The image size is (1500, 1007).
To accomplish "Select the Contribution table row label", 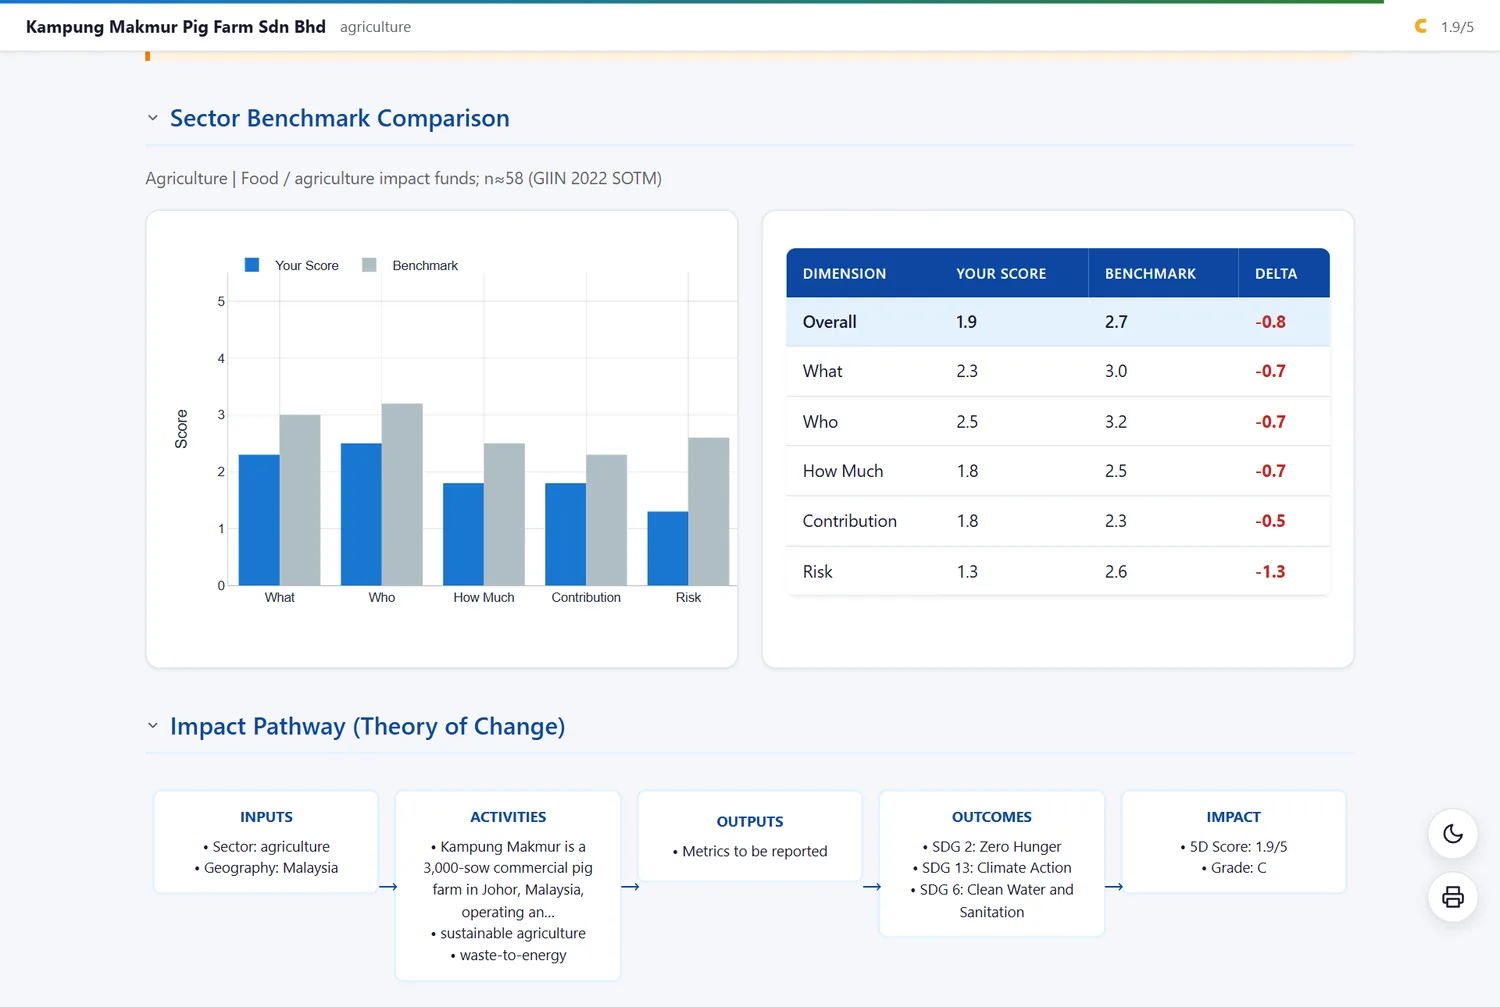I will [850, 521].
